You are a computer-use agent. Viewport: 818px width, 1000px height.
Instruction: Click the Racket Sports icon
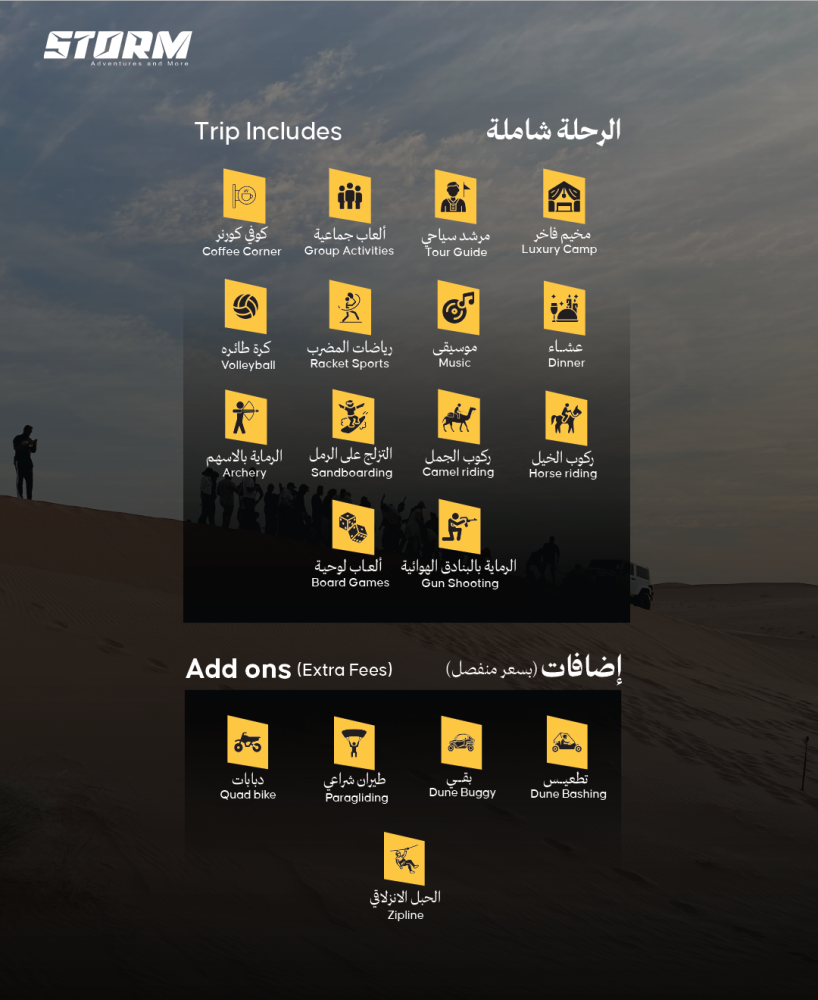coord(350,307)
